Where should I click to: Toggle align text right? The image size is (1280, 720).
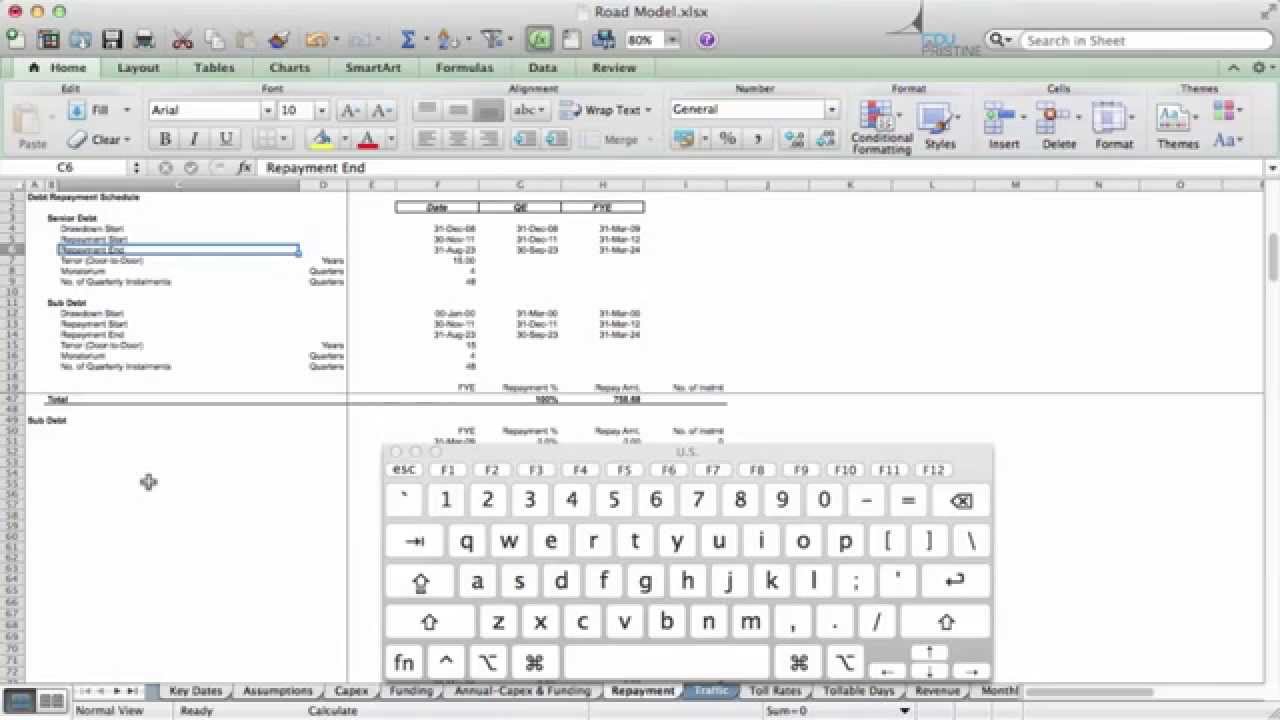(490, 139)
